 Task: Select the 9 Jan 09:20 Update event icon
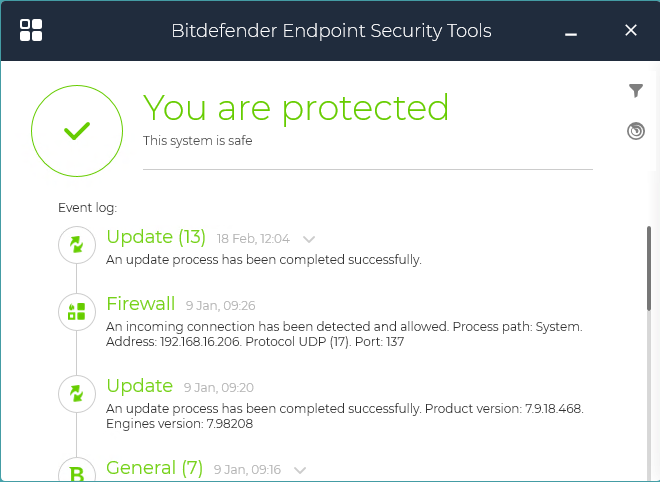pos(77,393)
